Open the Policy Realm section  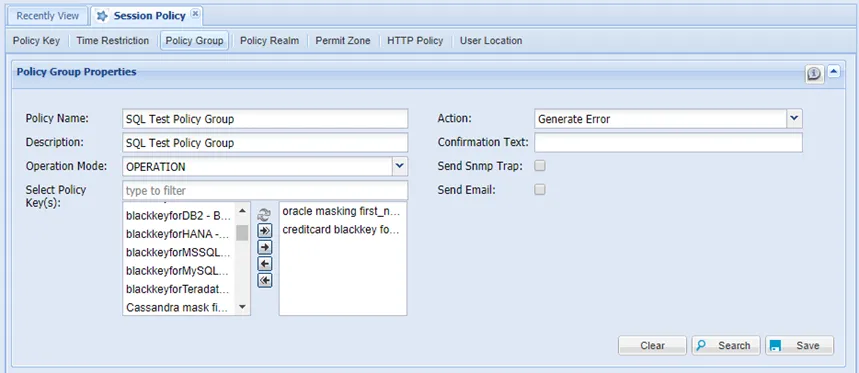click(270, 41)
